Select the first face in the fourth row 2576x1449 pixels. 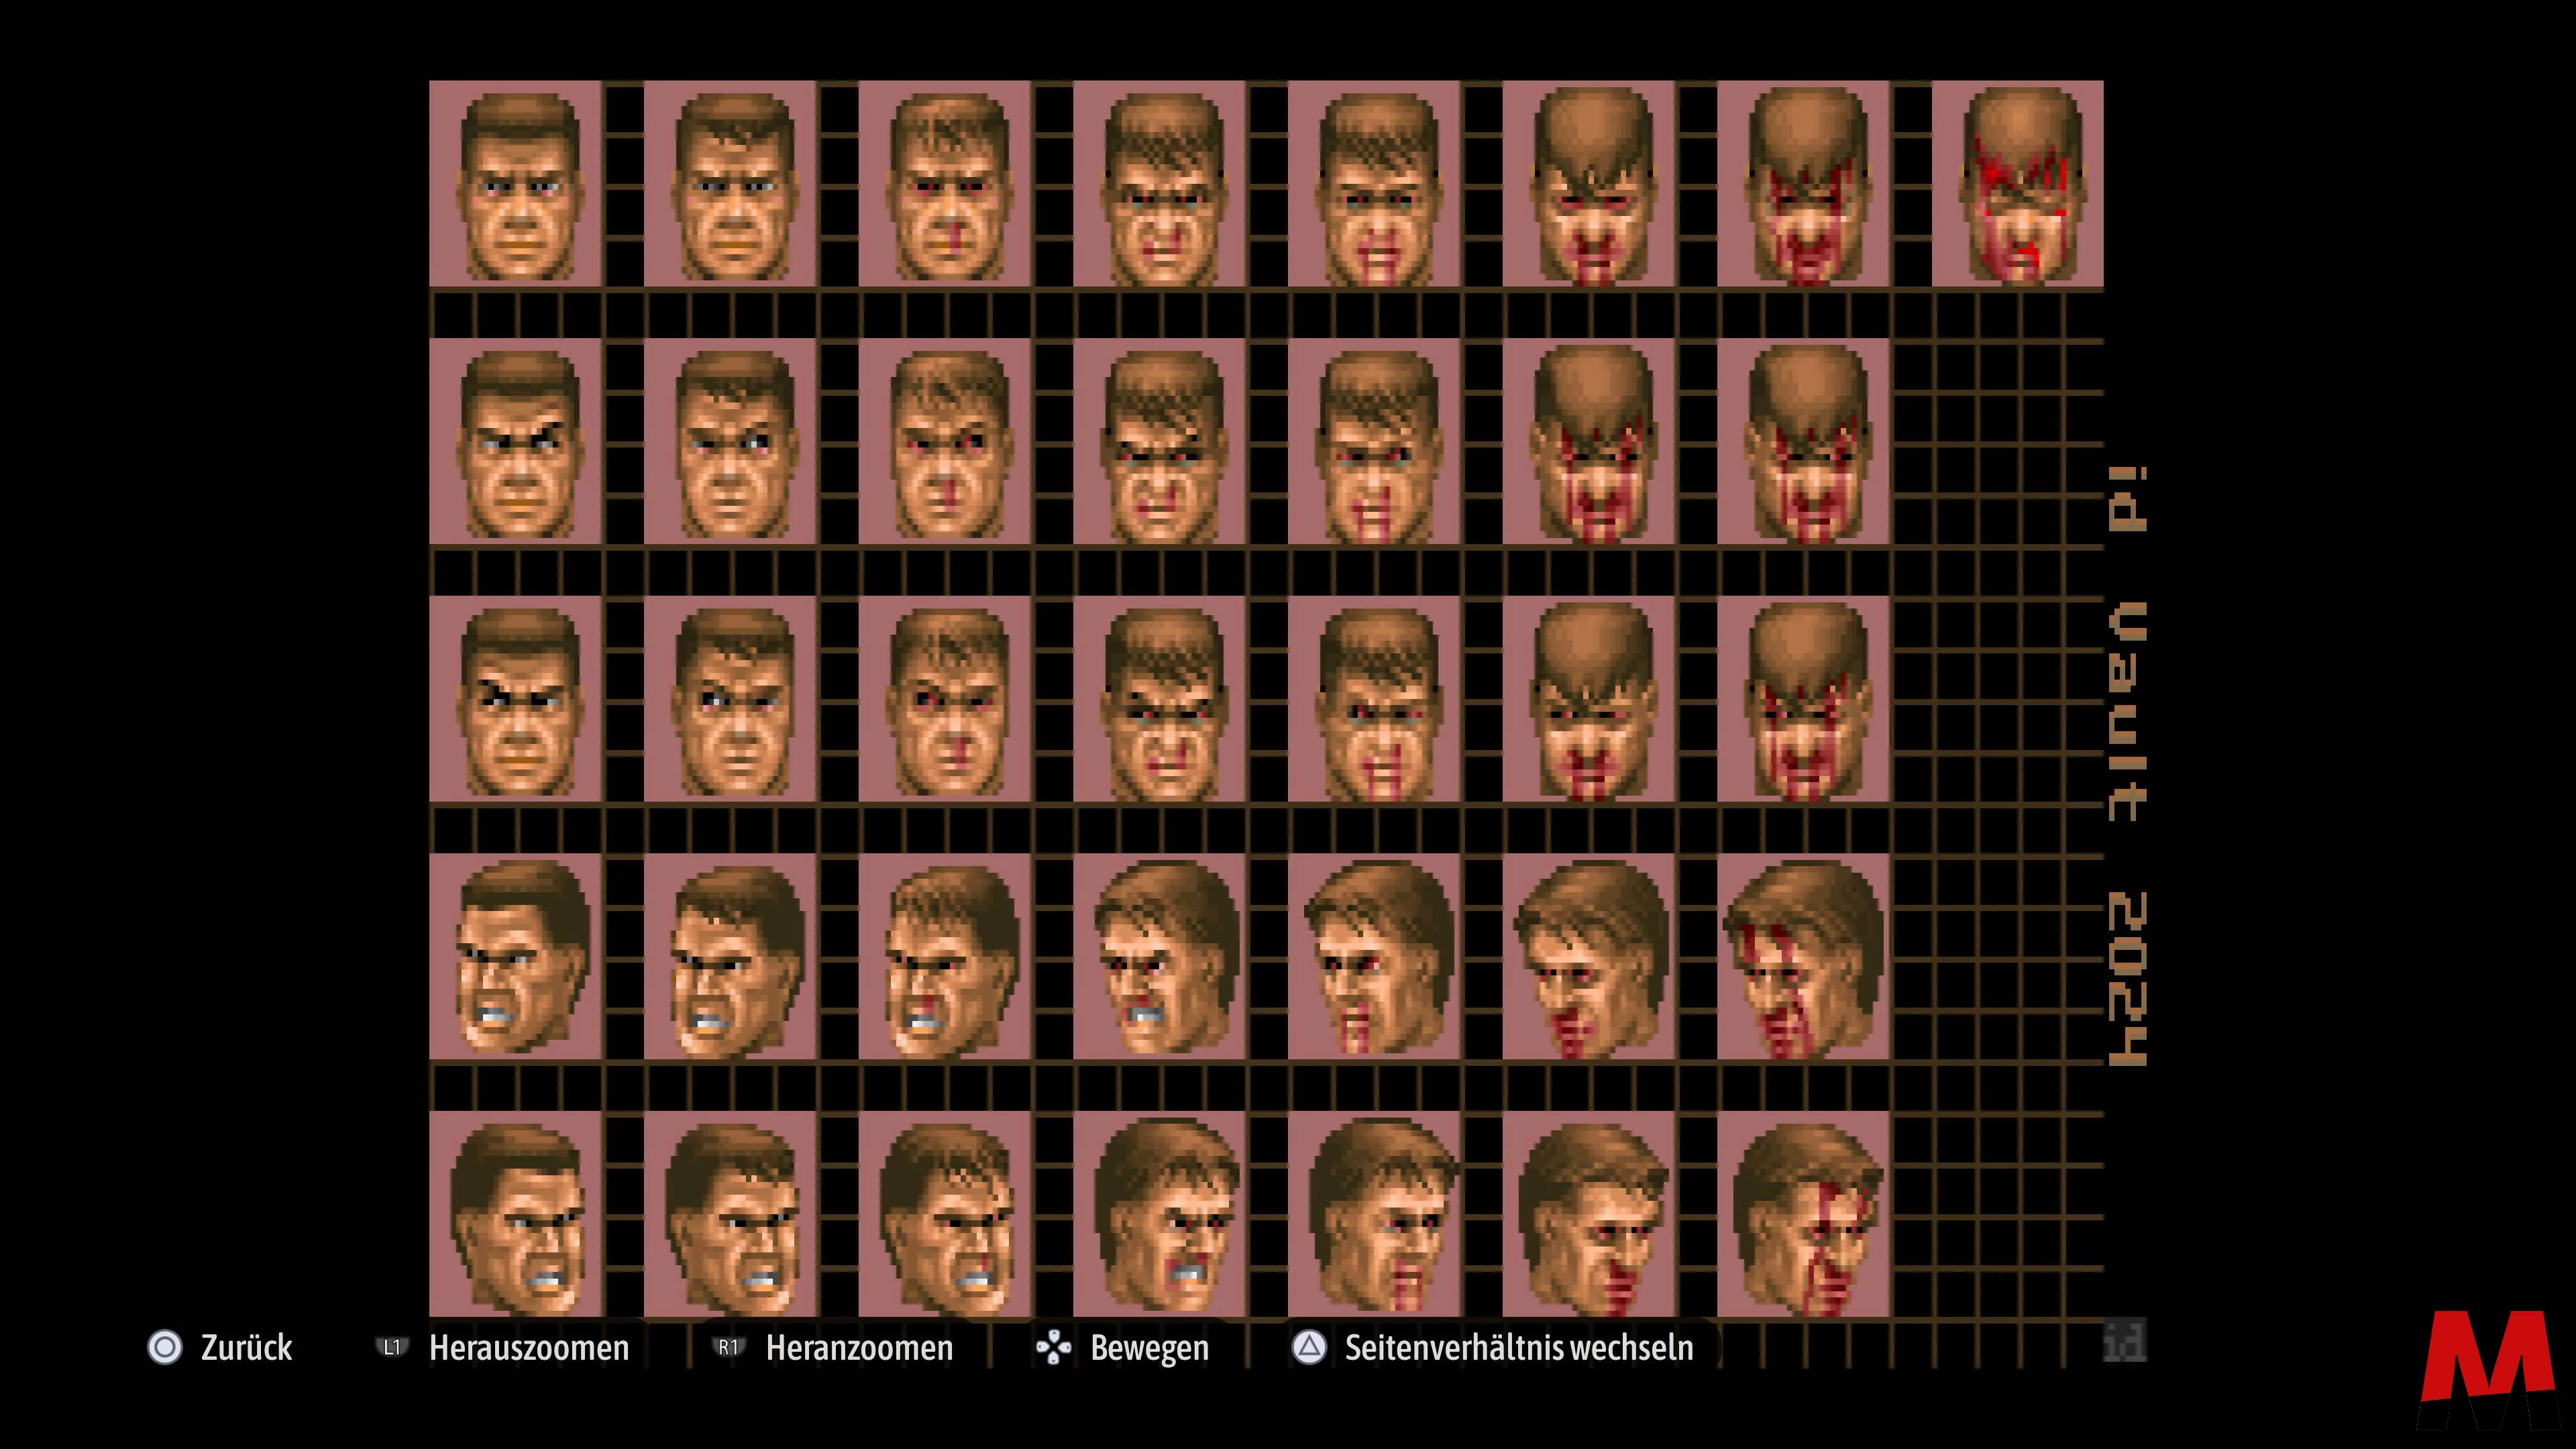point(516,956)
